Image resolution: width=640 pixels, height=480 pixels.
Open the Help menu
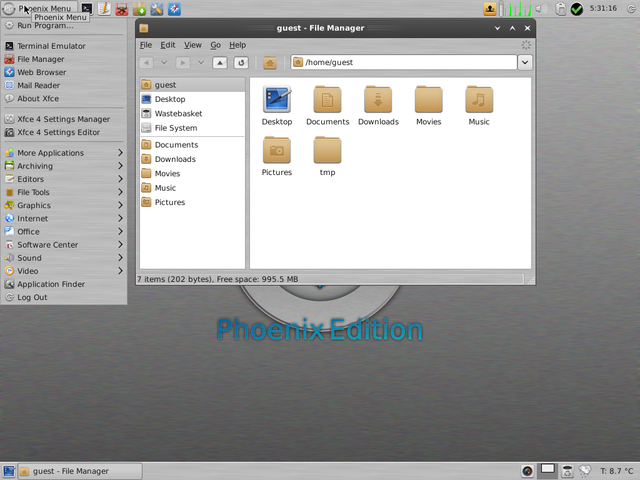237,45
